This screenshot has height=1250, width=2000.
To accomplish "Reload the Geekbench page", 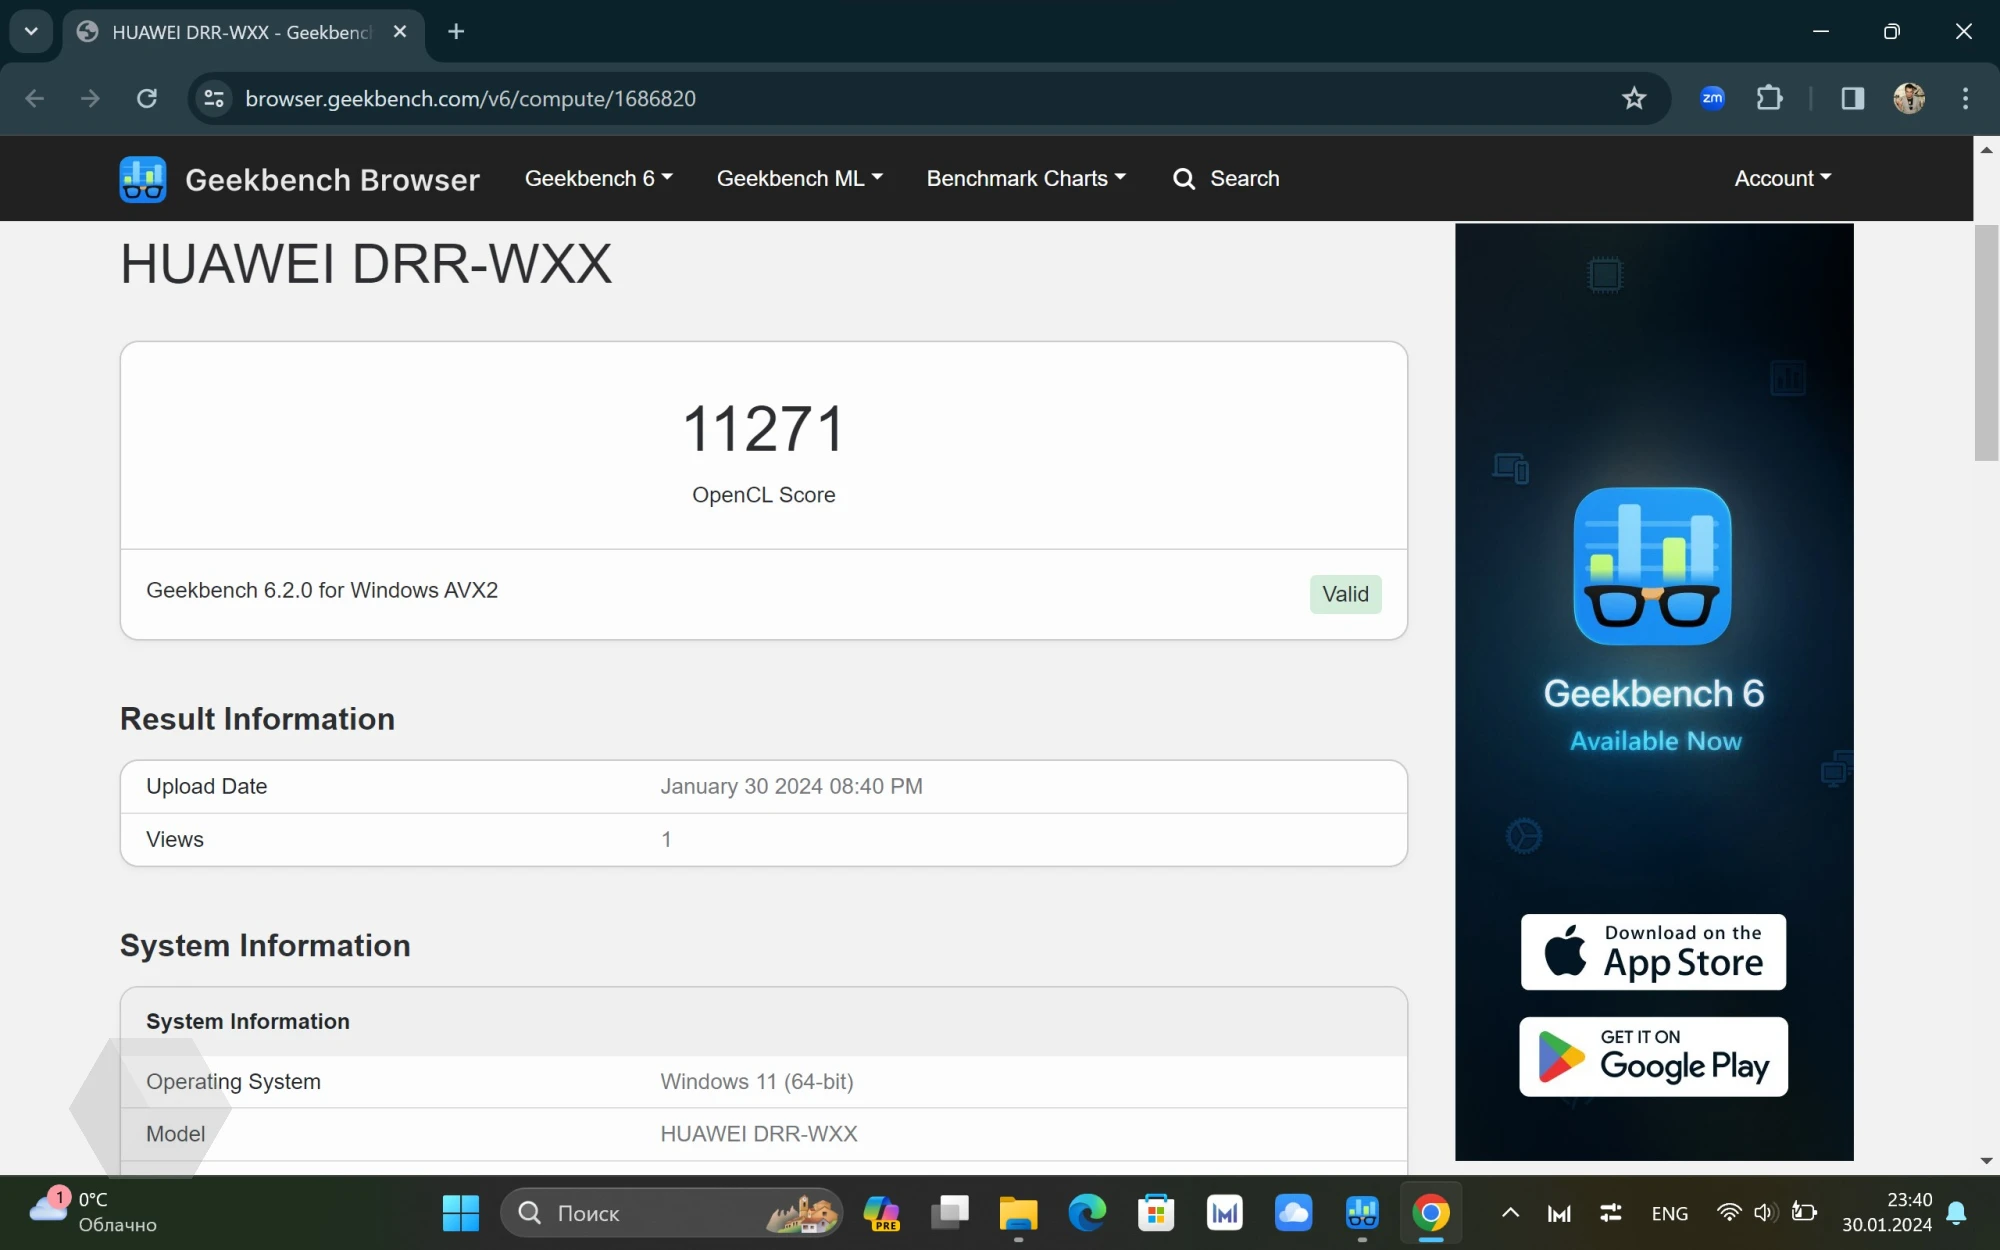I will tap(147, 98).
